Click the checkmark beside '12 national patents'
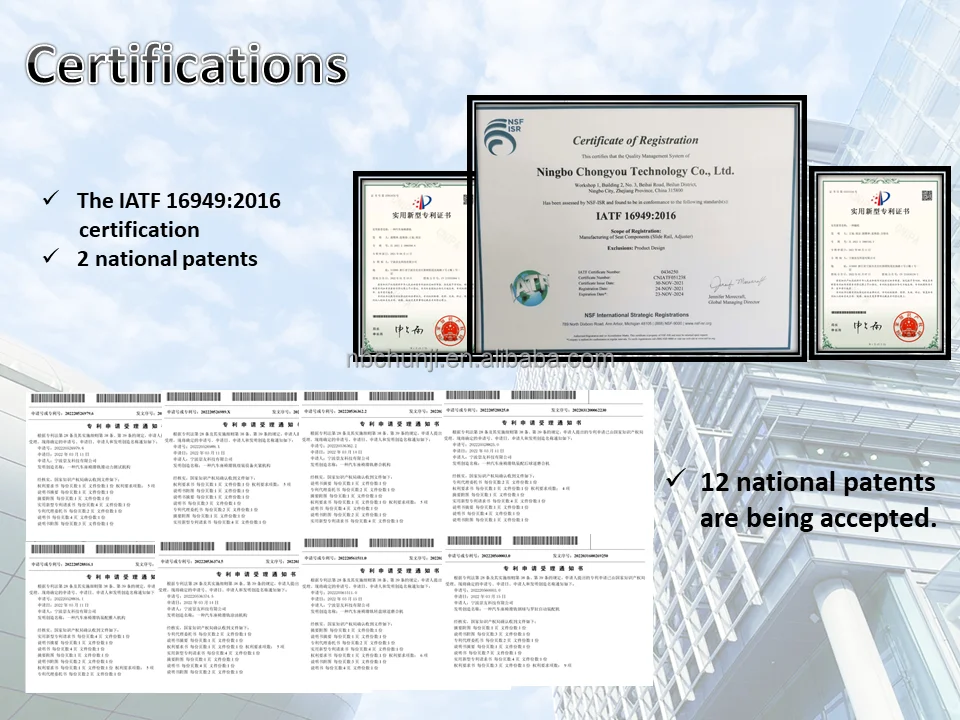The image size is (960, 720). pyautogui.click(x=675, y=478)
